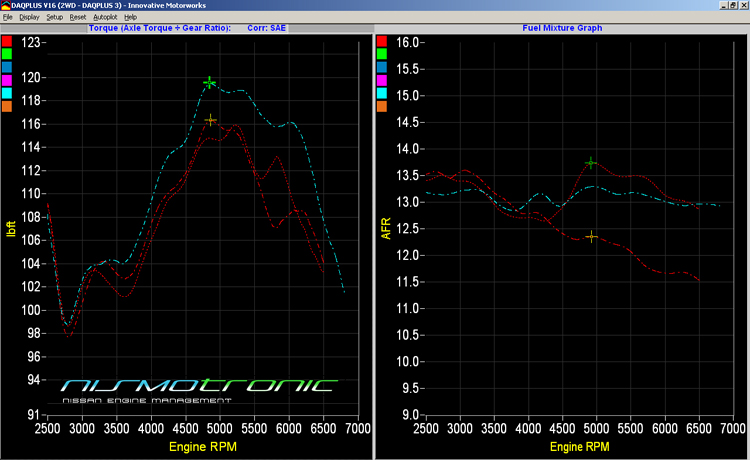Select green run swatch on fuel mixture graph
The image size is (750, 460).
tap(383, 54)
